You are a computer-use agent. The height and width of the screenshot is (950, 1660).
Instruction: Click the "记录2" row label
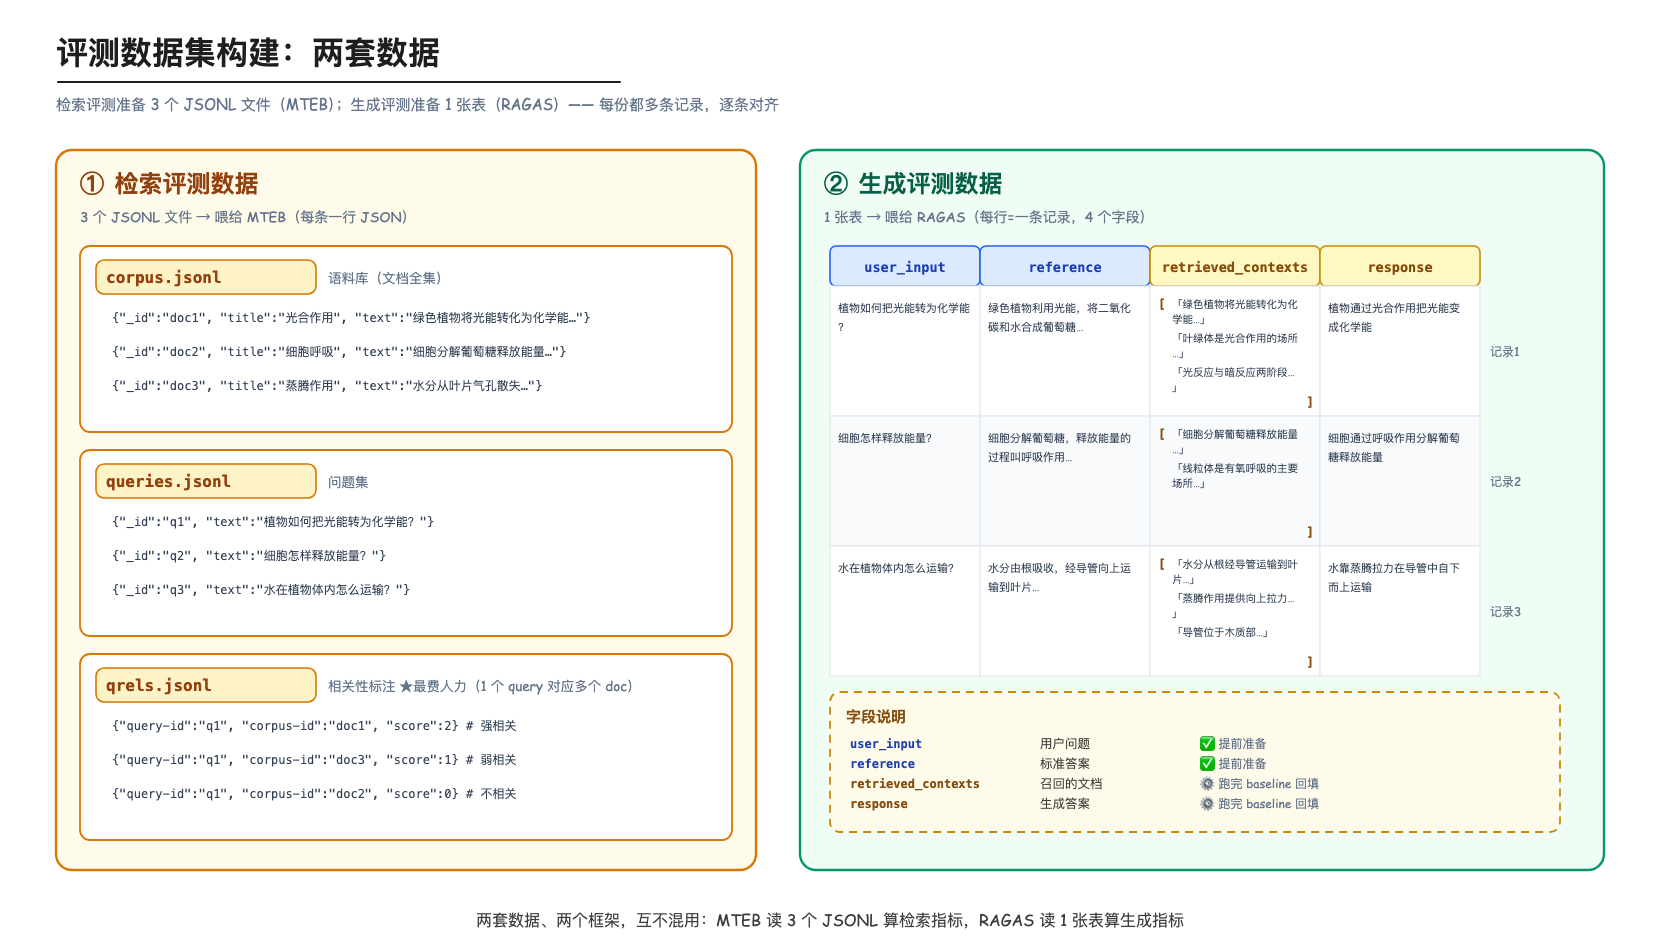(x=1505, y=481)
